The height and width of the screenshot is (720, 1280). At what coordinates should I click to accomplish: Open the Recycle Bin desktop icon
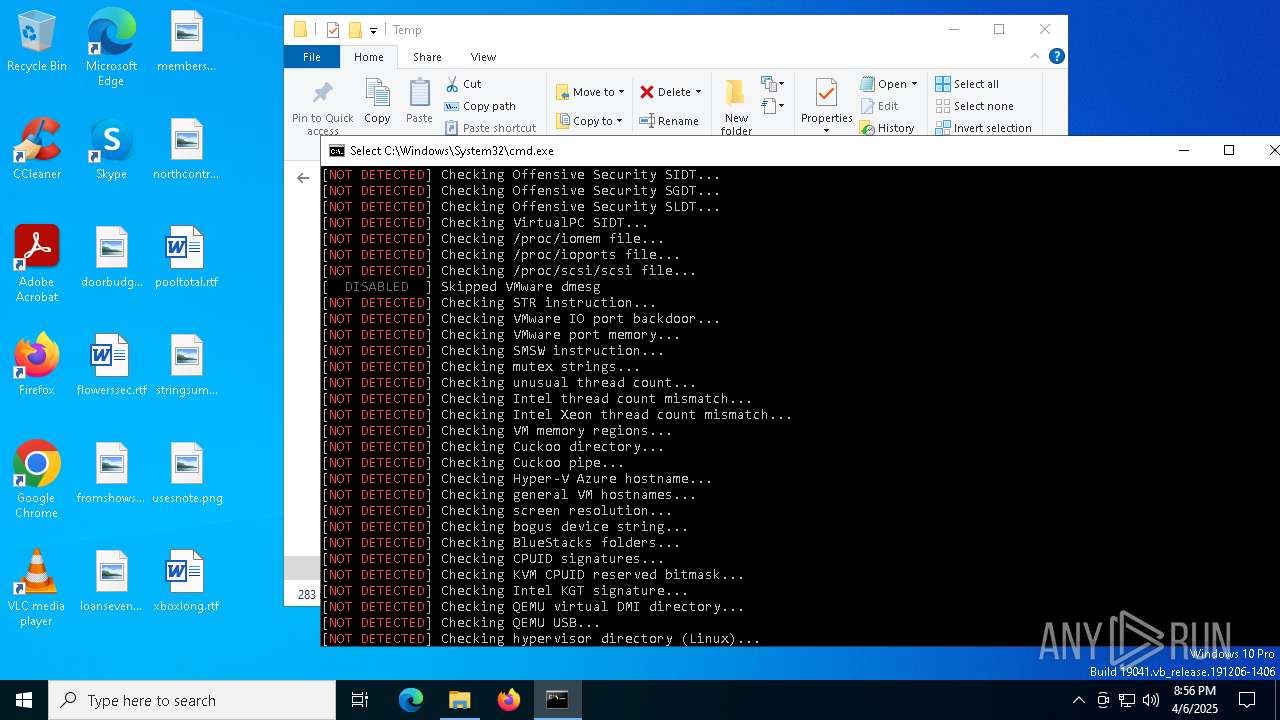pos(37,41)
